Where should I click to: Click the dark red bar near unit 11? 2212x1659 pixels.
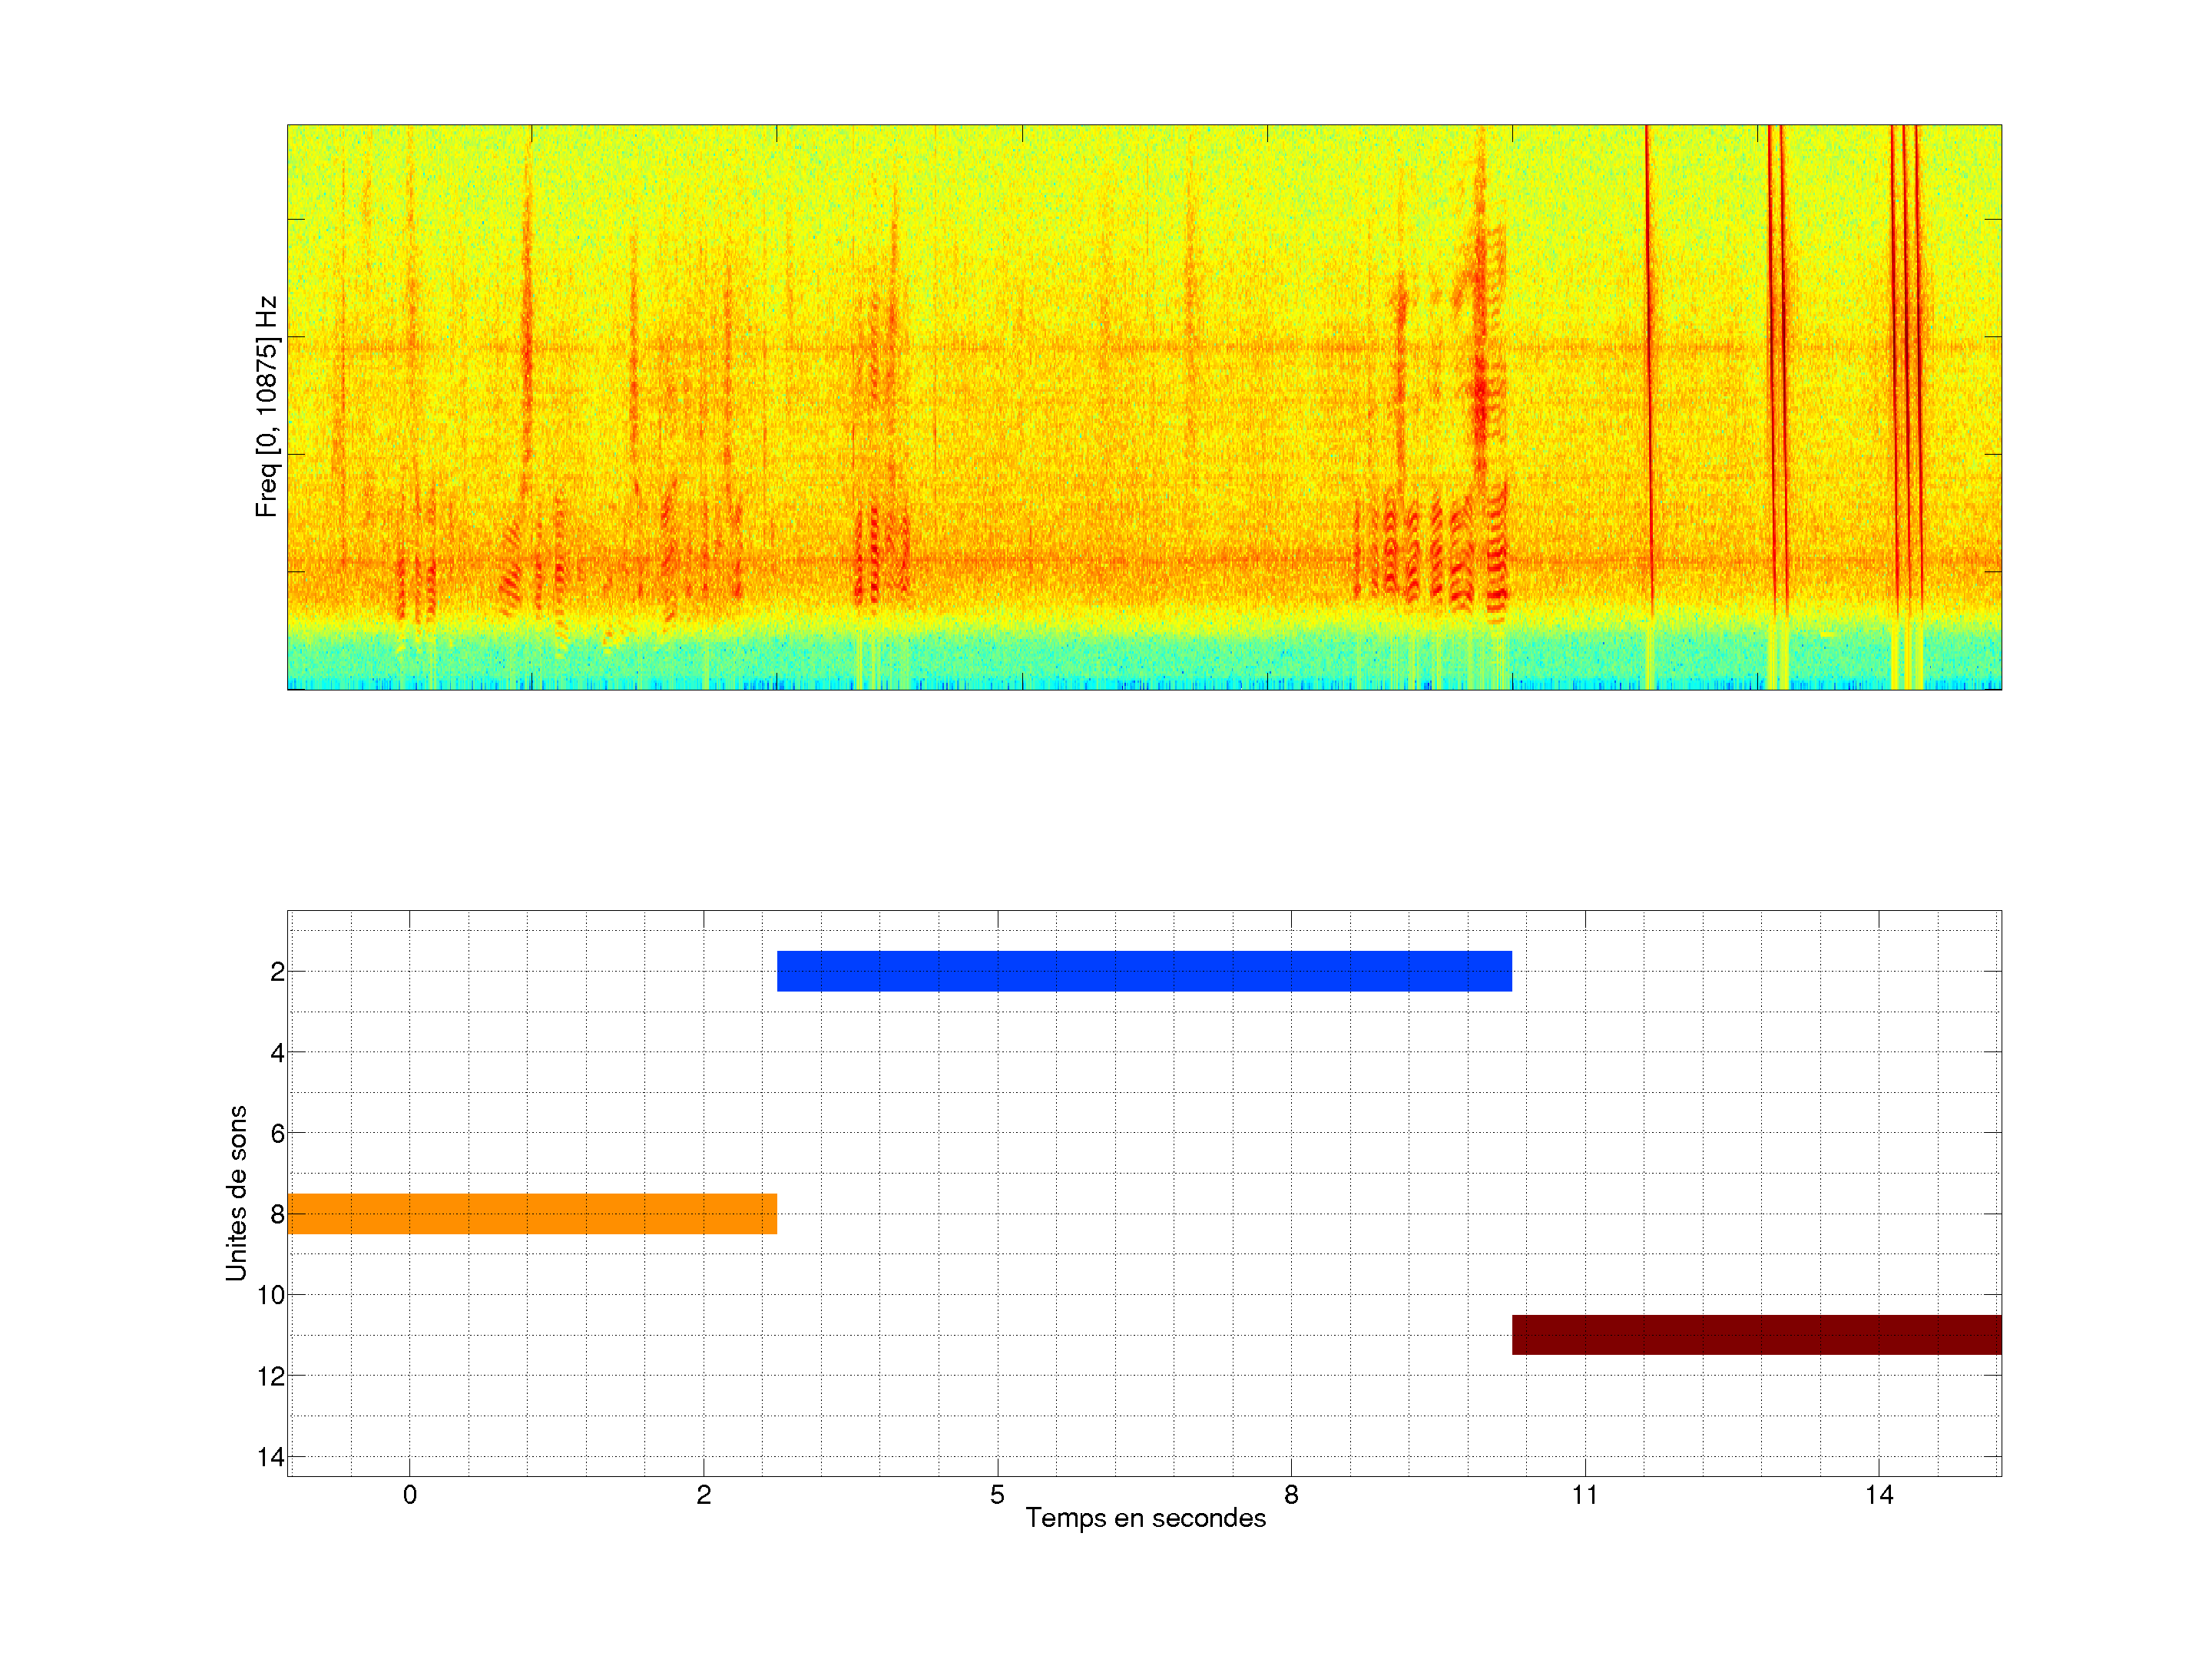coord(1756,1335)
